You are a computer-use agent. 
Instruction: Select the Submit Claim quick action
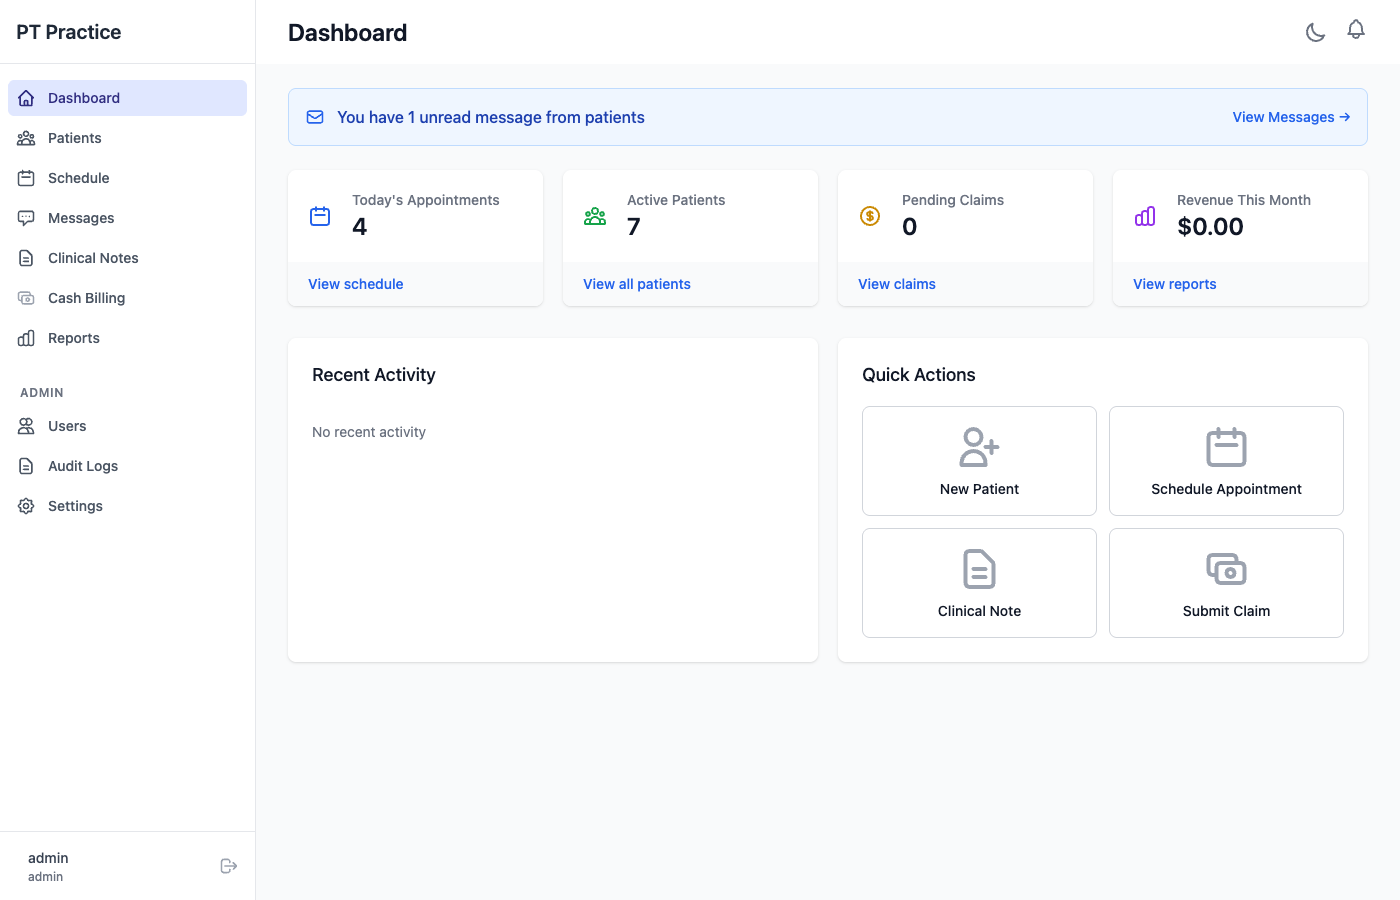pyautogui.click(x=1226, y=583)
